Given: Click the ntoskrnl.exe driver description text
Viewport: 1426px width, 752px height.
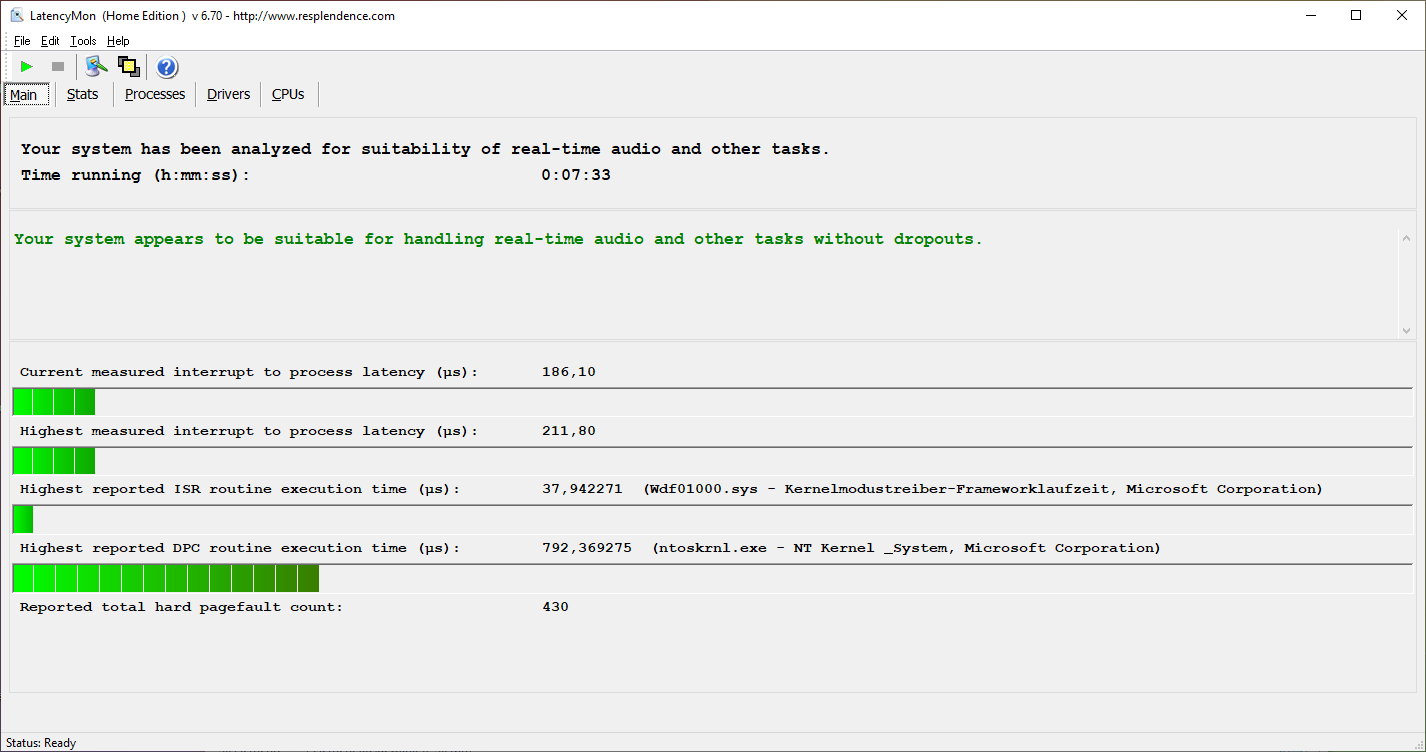Looking at the screenshot, I should pos(906,548).
